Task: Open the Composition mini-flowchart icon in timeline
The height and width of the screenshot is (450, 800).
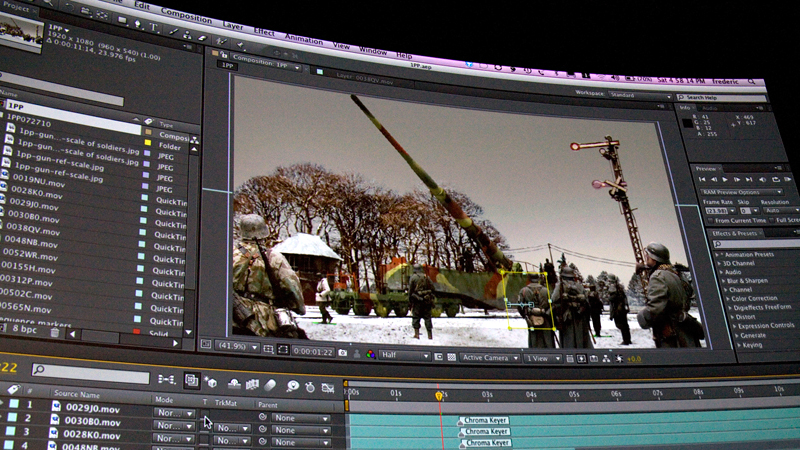Action: (166, 379)
